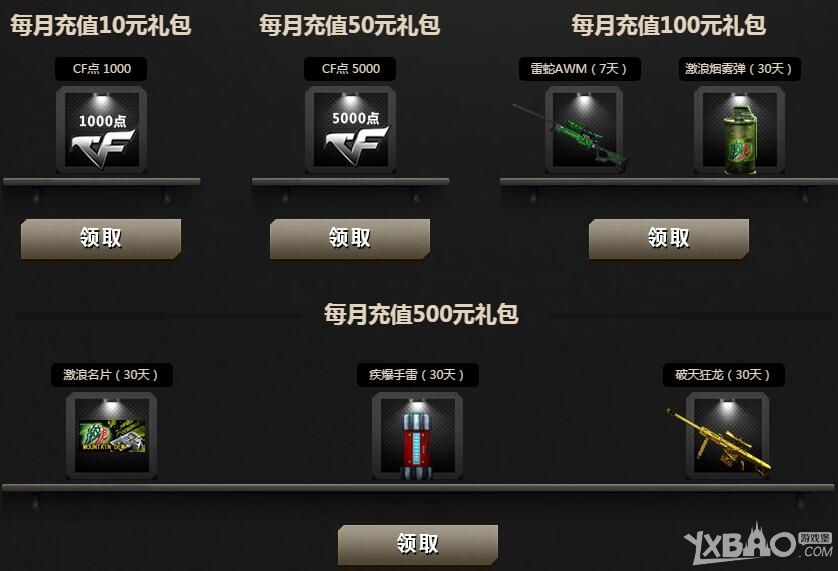The height and width of the screenshot is (571, 838).
Task: Click the 疾爆手雷（30天）label
Action: coord(417,375)
